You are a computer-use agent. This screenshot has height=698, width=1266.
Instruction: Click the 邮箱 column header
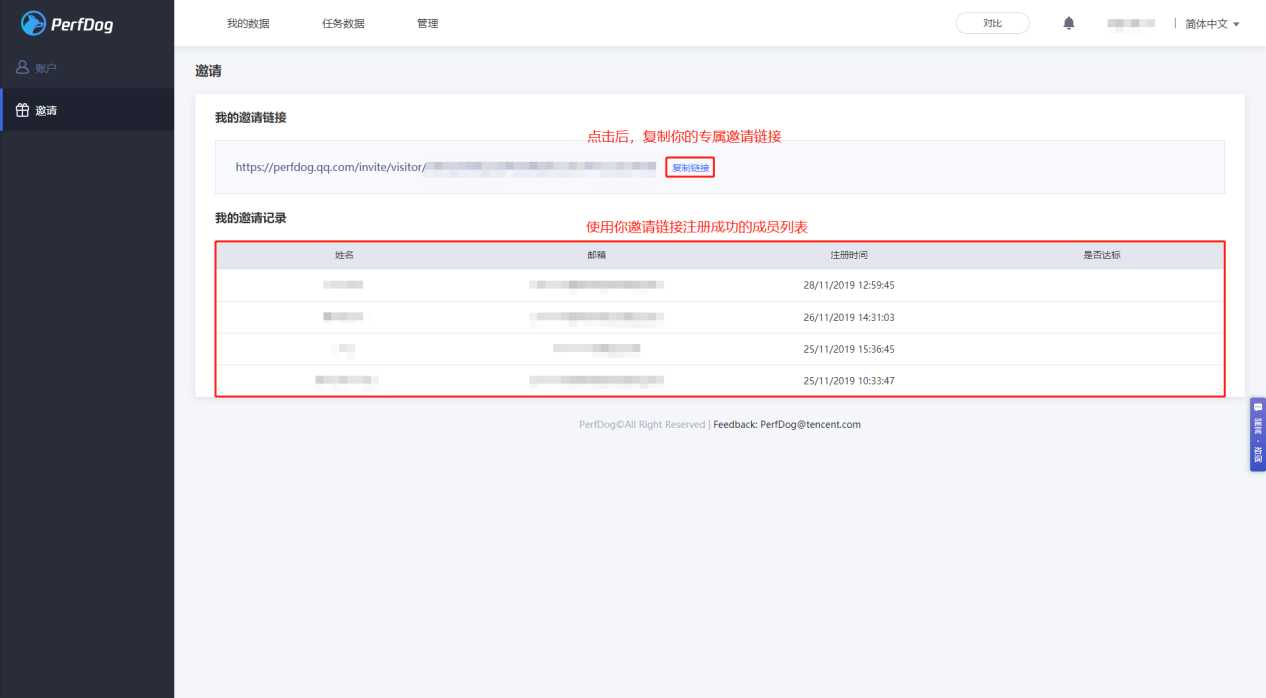point(596,255)
